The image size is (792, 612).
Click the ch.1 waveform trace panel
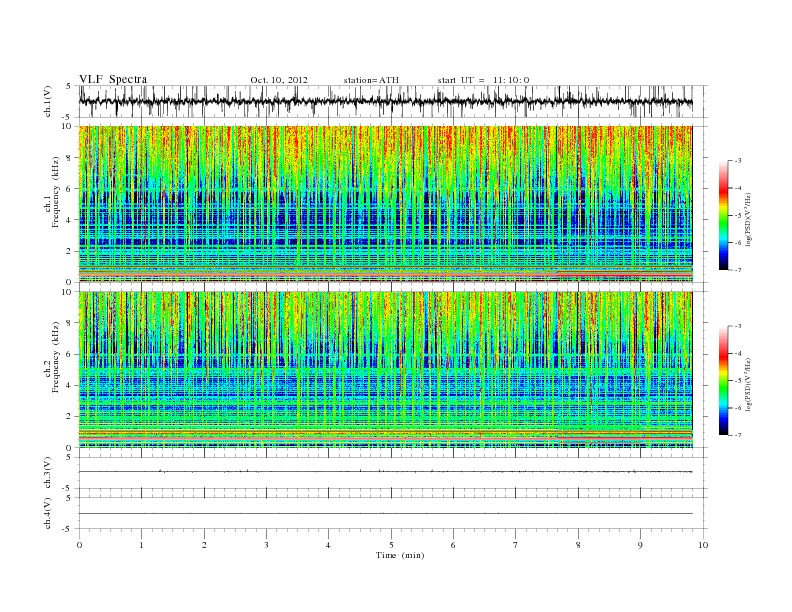393,101
